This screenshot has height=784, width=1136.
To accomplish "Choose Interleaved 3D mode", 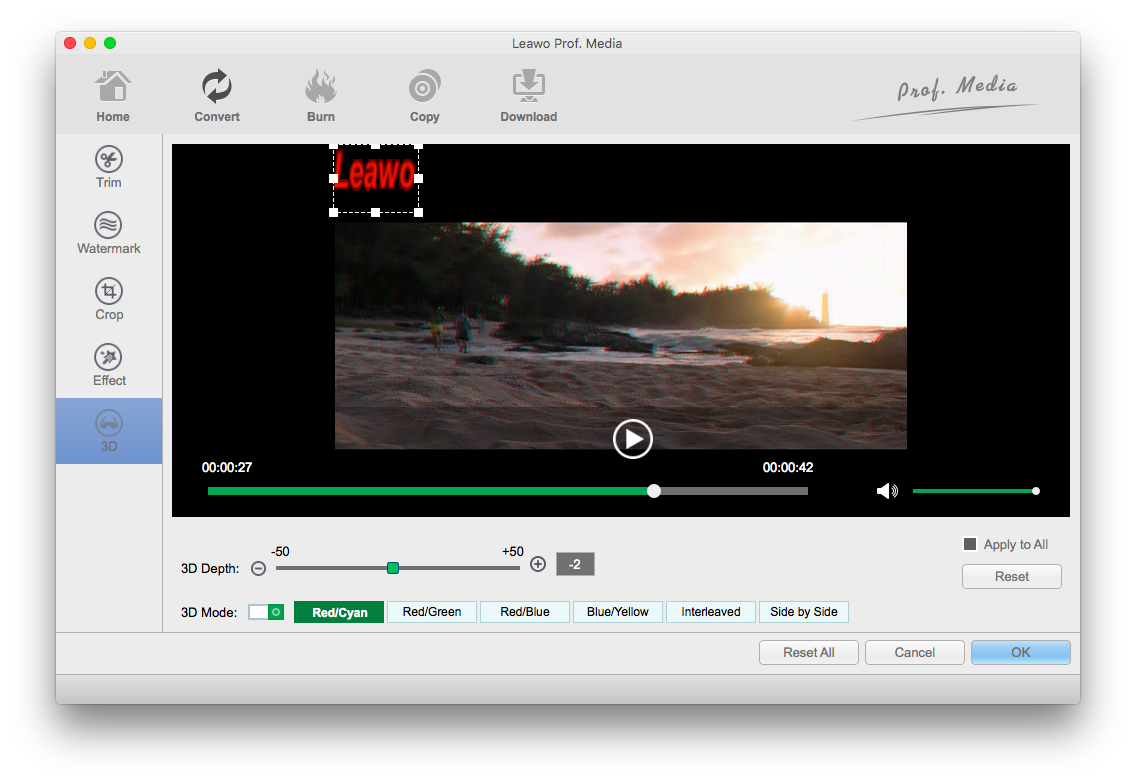I will pyautogui.click(x=711, y=612).
